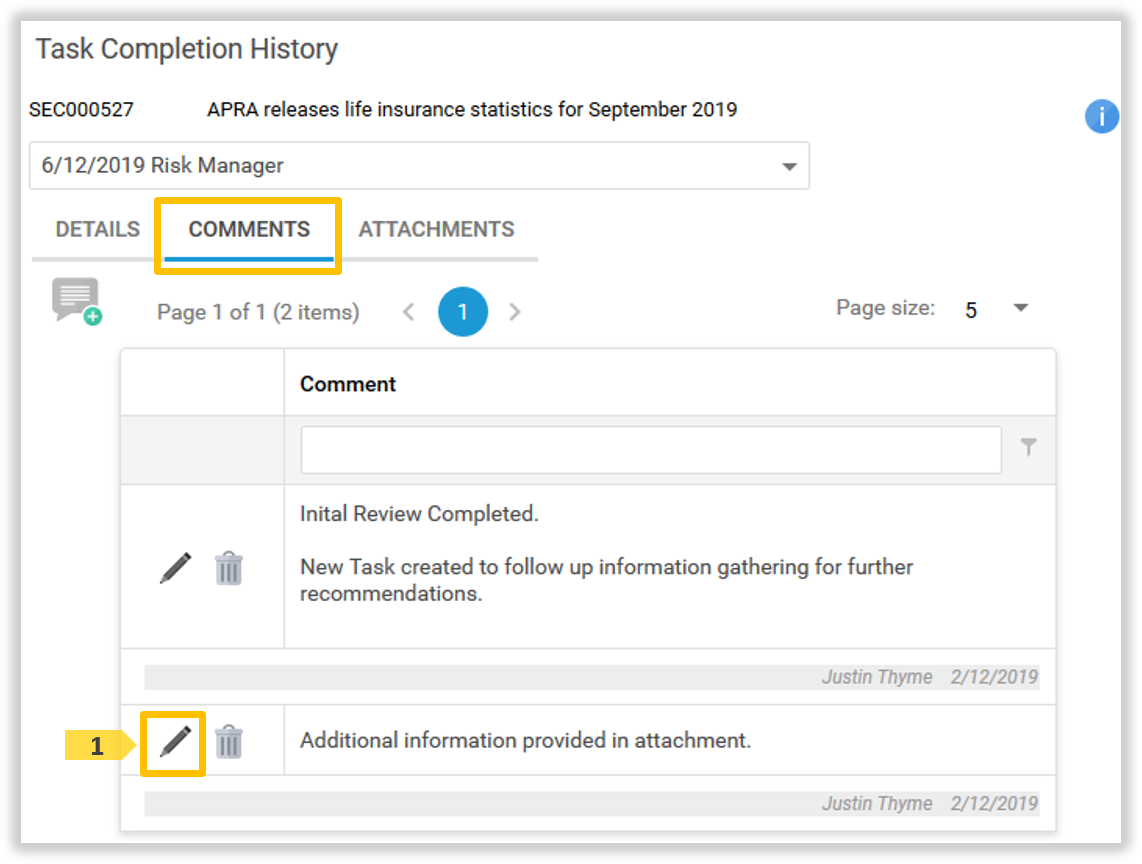Viewport: 1142px width, 864px height.
Task: Select the 'Additional information provided in attachment' row
Action: pos(525,741)
